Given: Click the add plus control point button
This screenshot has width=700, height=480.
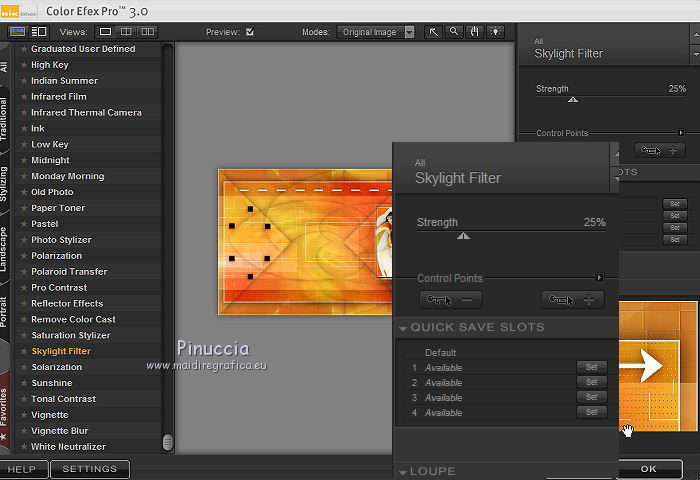Looking at the screenshot, I should (572, 300).
